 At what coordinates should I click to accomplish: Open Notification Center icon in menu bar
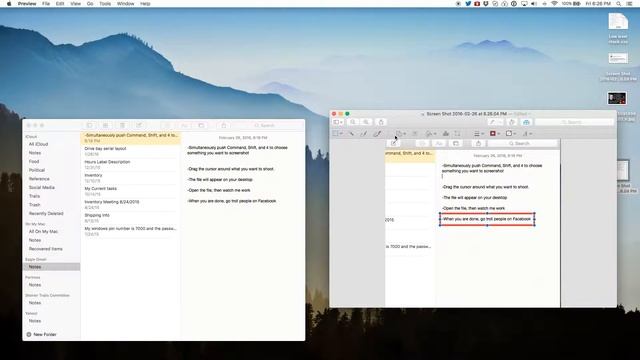click(629, 4)
